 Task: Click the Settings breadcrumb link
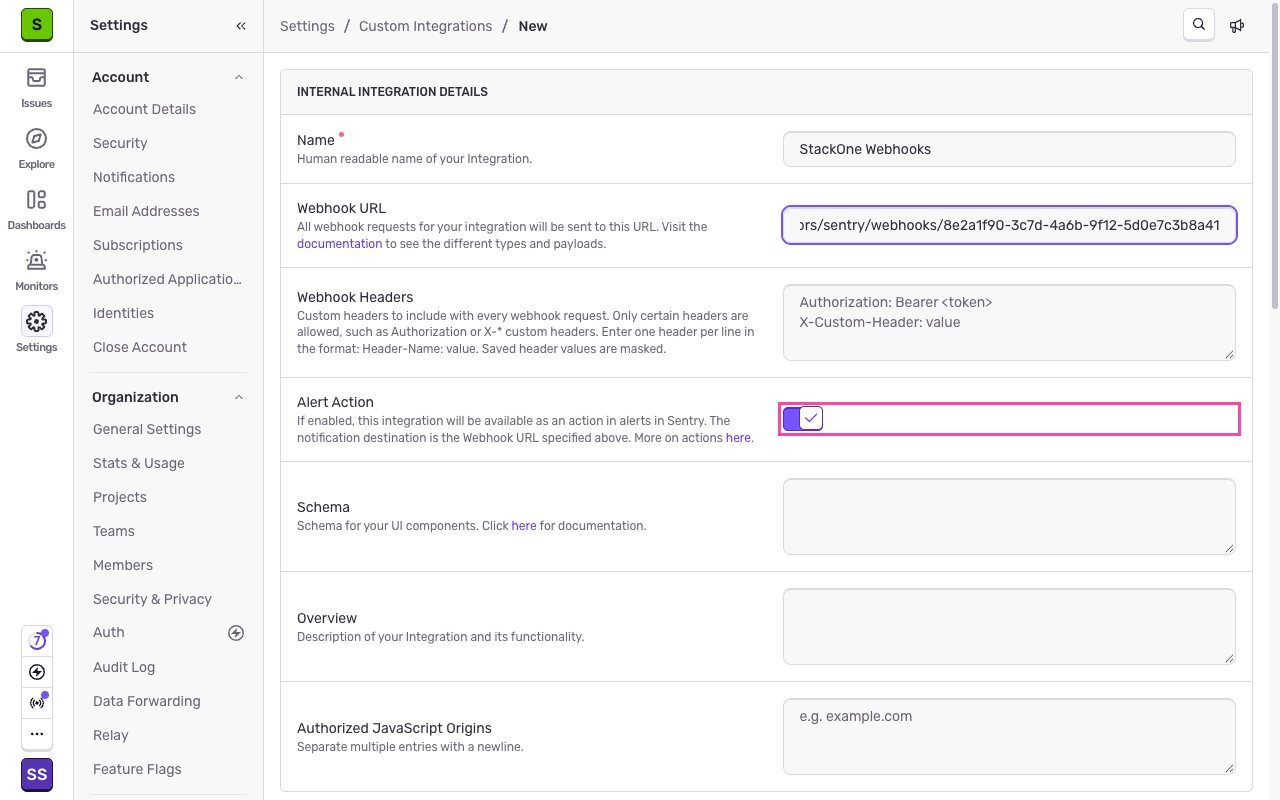click(x=307, y=26)
